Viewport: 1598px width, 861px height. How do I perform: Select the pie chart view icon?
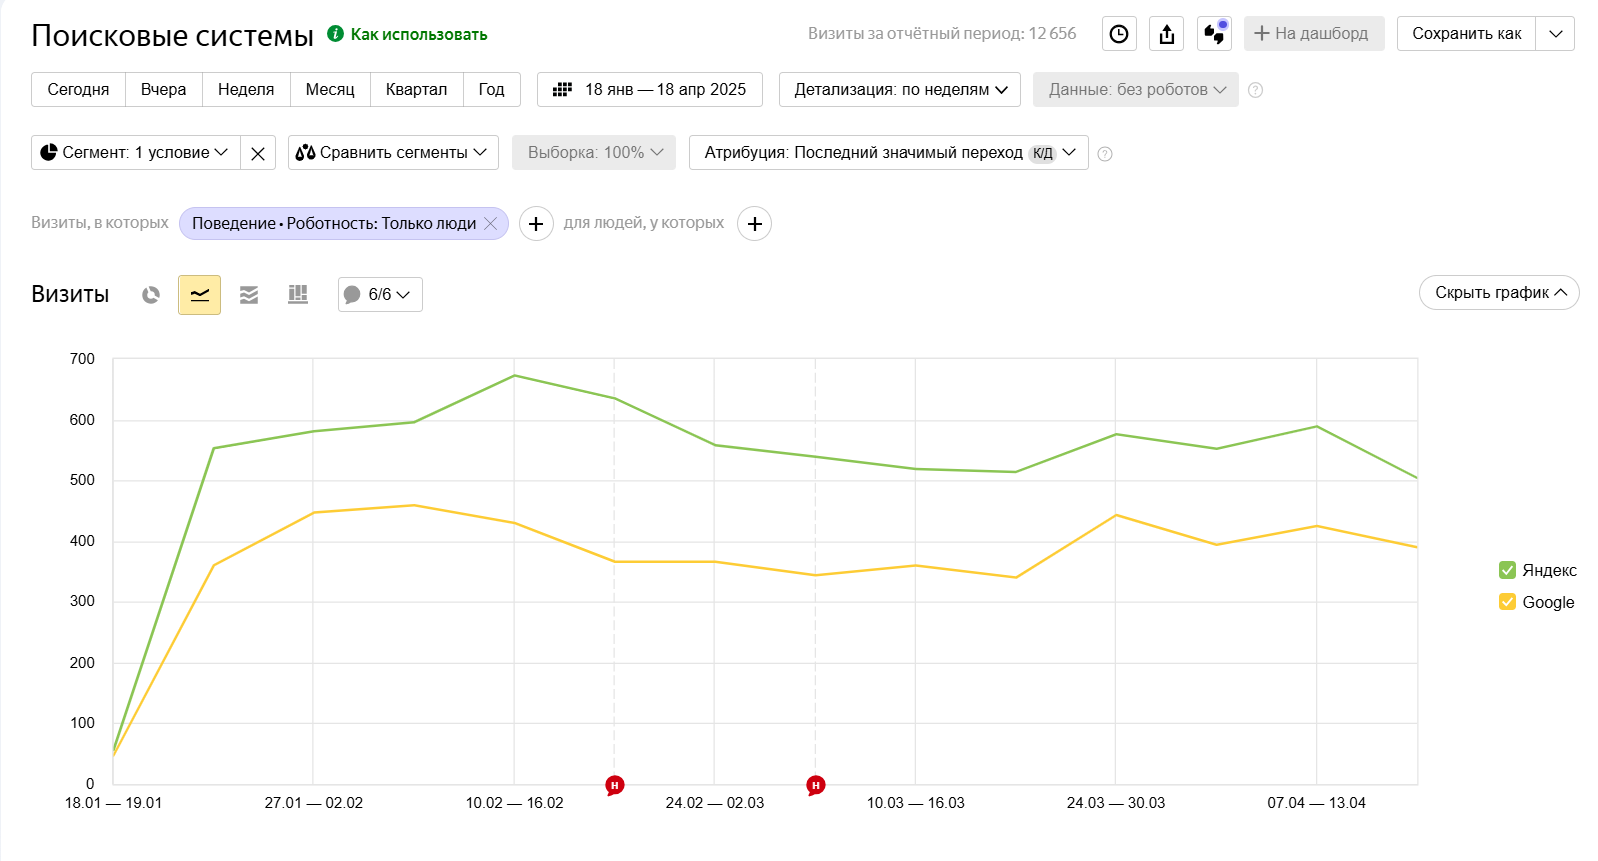pyautogui.click(x=151, y=295)
